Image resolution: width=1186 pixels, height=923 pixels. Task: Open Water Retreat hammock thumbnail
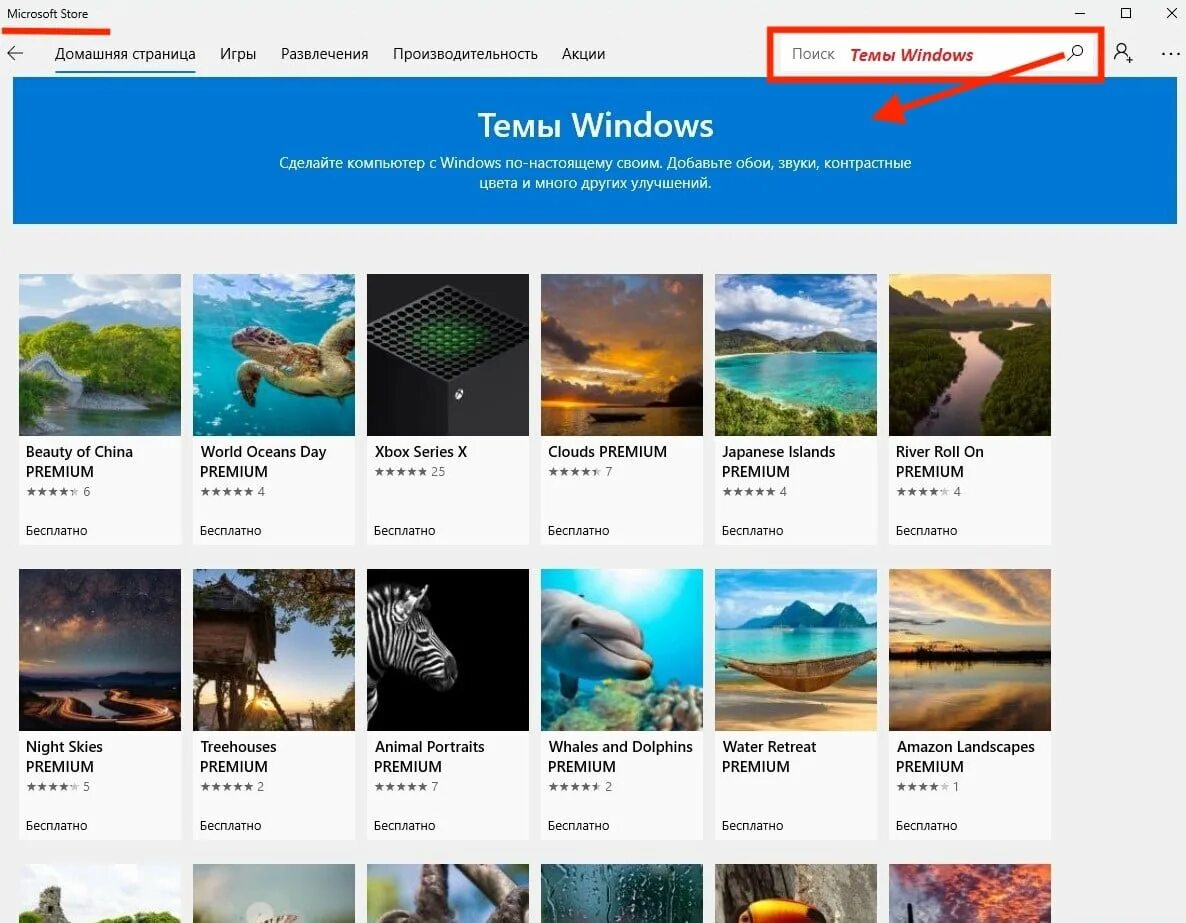(x=796, y=650)
